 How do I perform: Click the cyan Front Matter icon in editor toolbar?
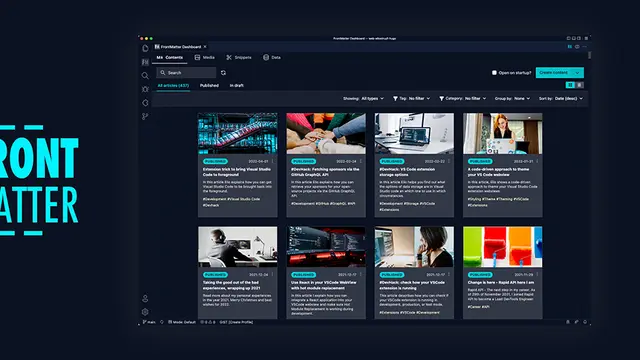click(x=570, y=47)
